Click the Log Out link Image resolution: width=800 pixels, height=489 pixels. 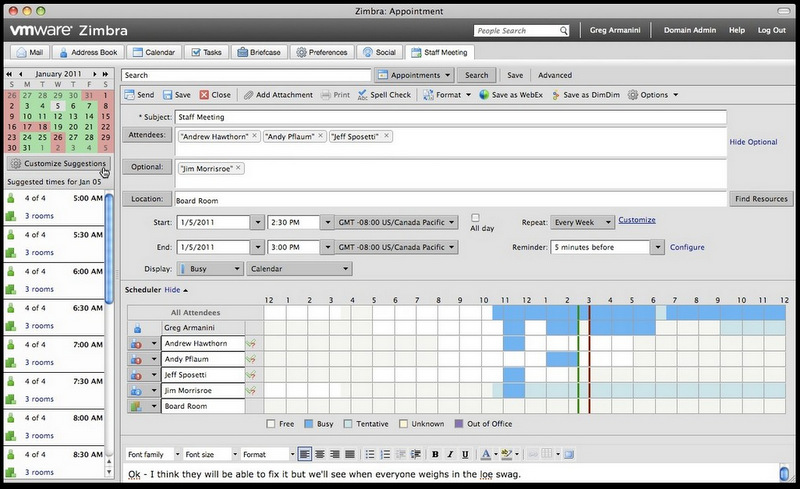pyautogui.click(x=771, y=30)
